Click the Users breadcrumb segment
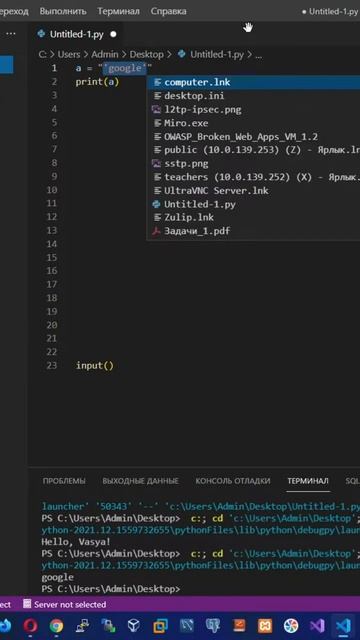The height and width of the screenshot is (640, 360). [x=69, y=54]
